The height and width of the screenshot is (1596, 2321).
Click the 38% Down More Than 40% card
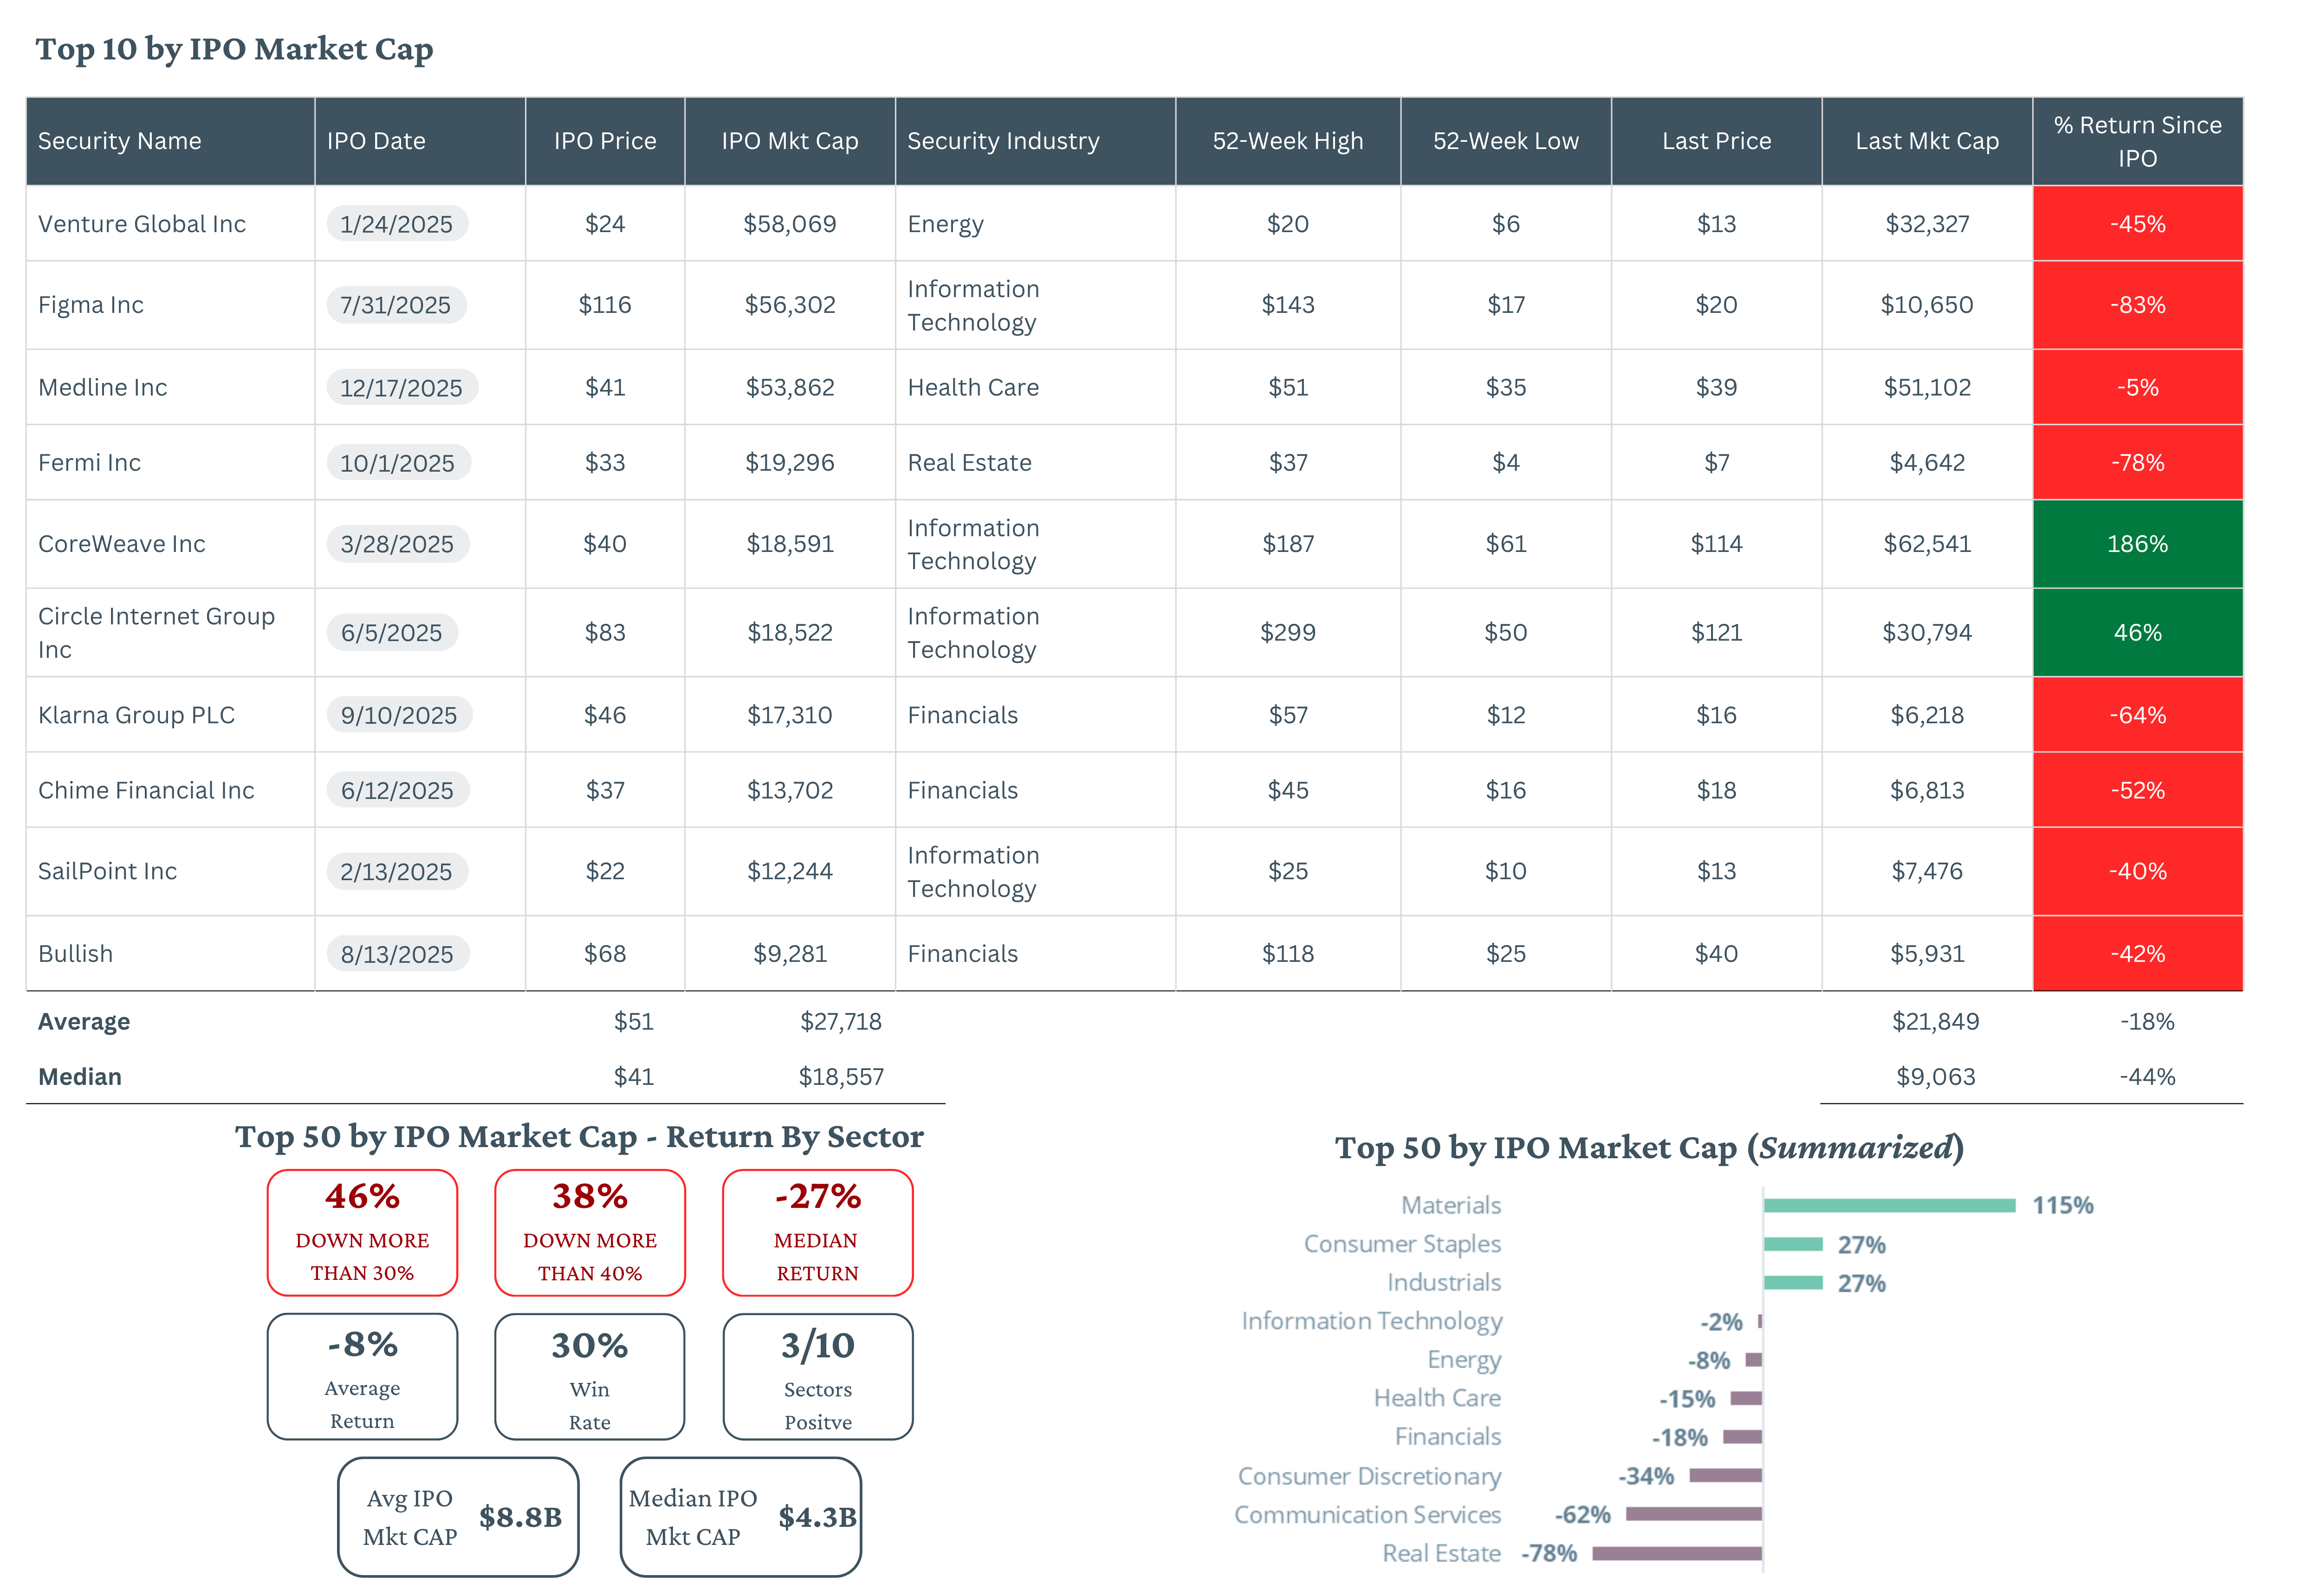590,1233
